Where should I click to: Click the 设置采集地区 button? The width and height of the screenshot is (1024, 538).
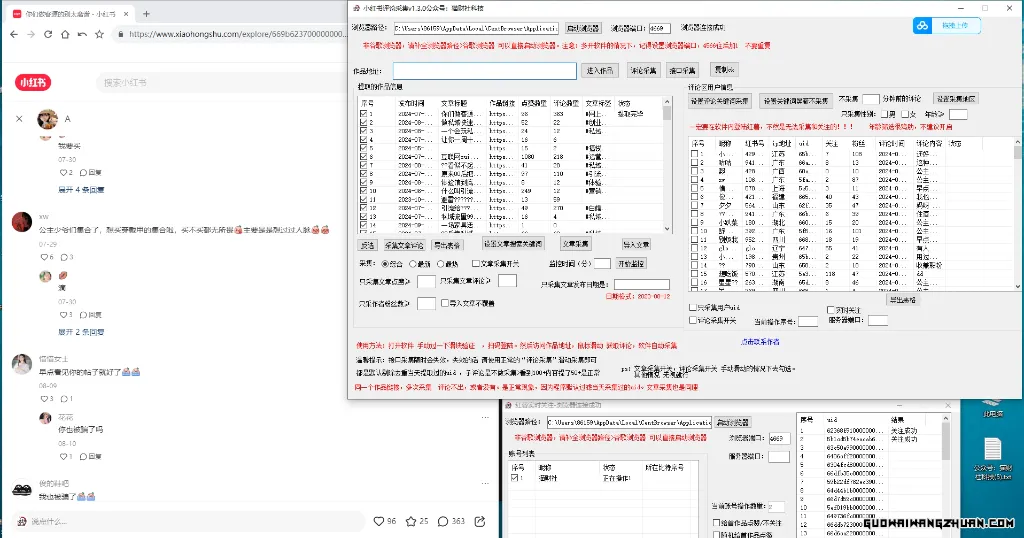pyautogui.click(x=956, y=99)
